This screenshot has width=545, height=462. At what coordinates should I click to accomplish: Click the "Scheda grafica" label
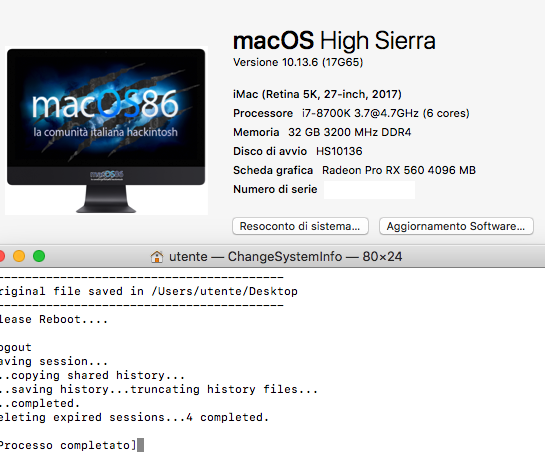273,170
